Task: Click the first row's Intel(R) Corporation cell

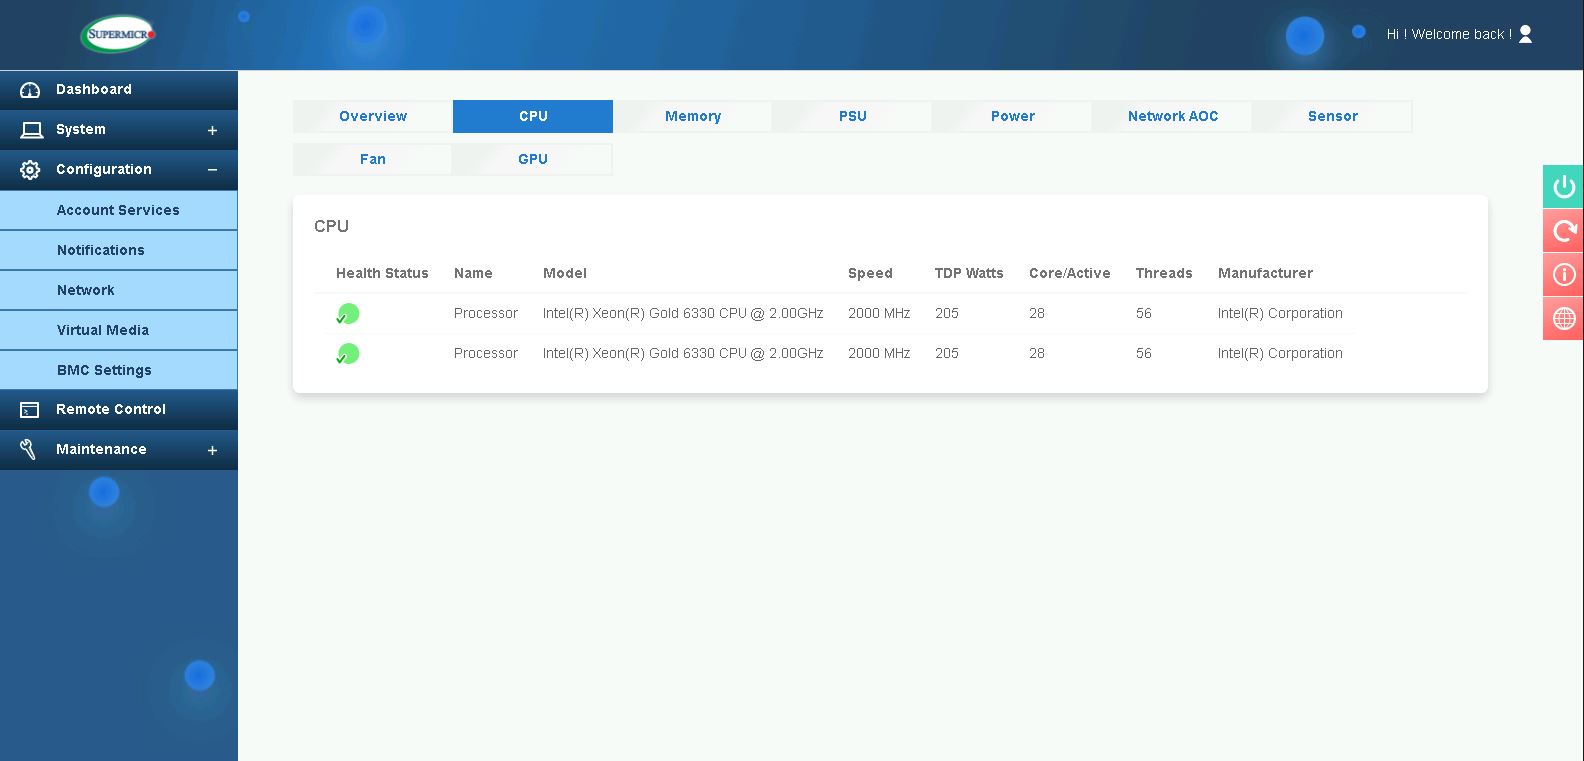Action: (x=1280, y=313)
